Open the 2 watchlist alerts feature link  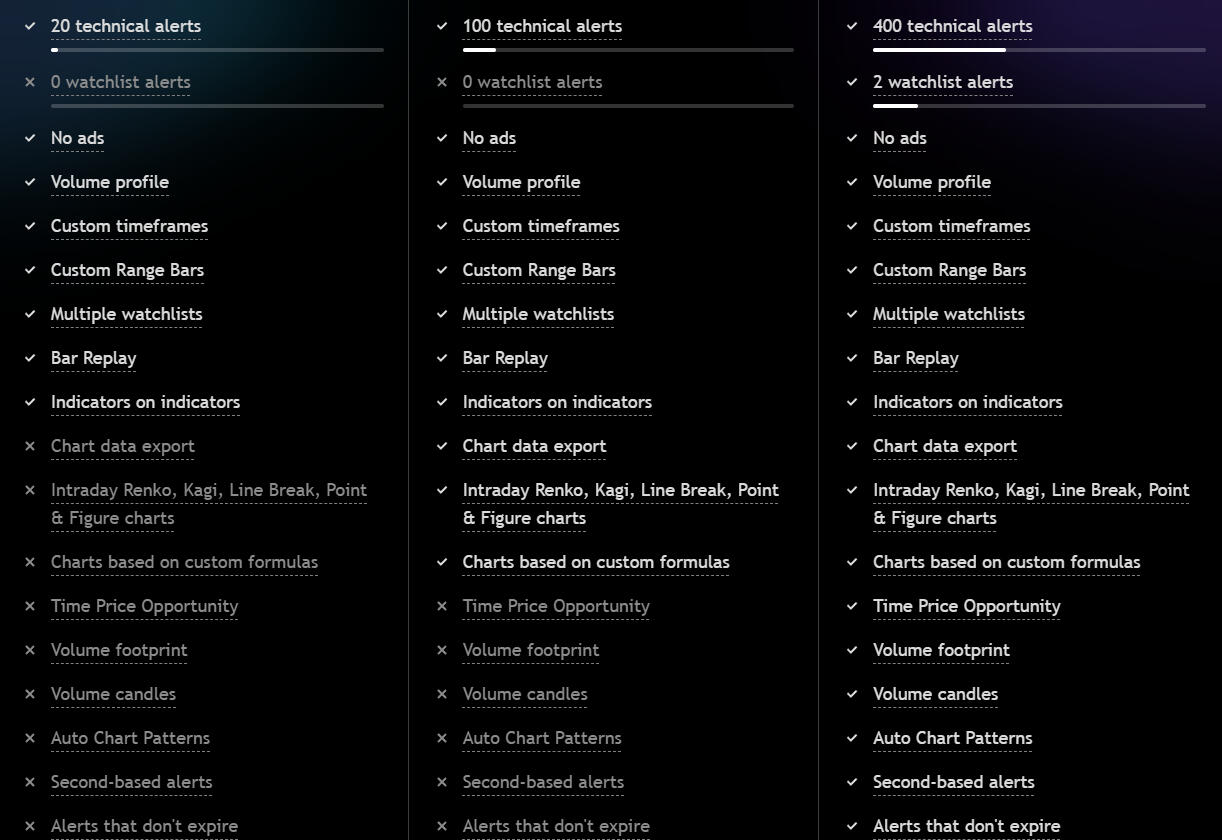click(x=943, y=82)
